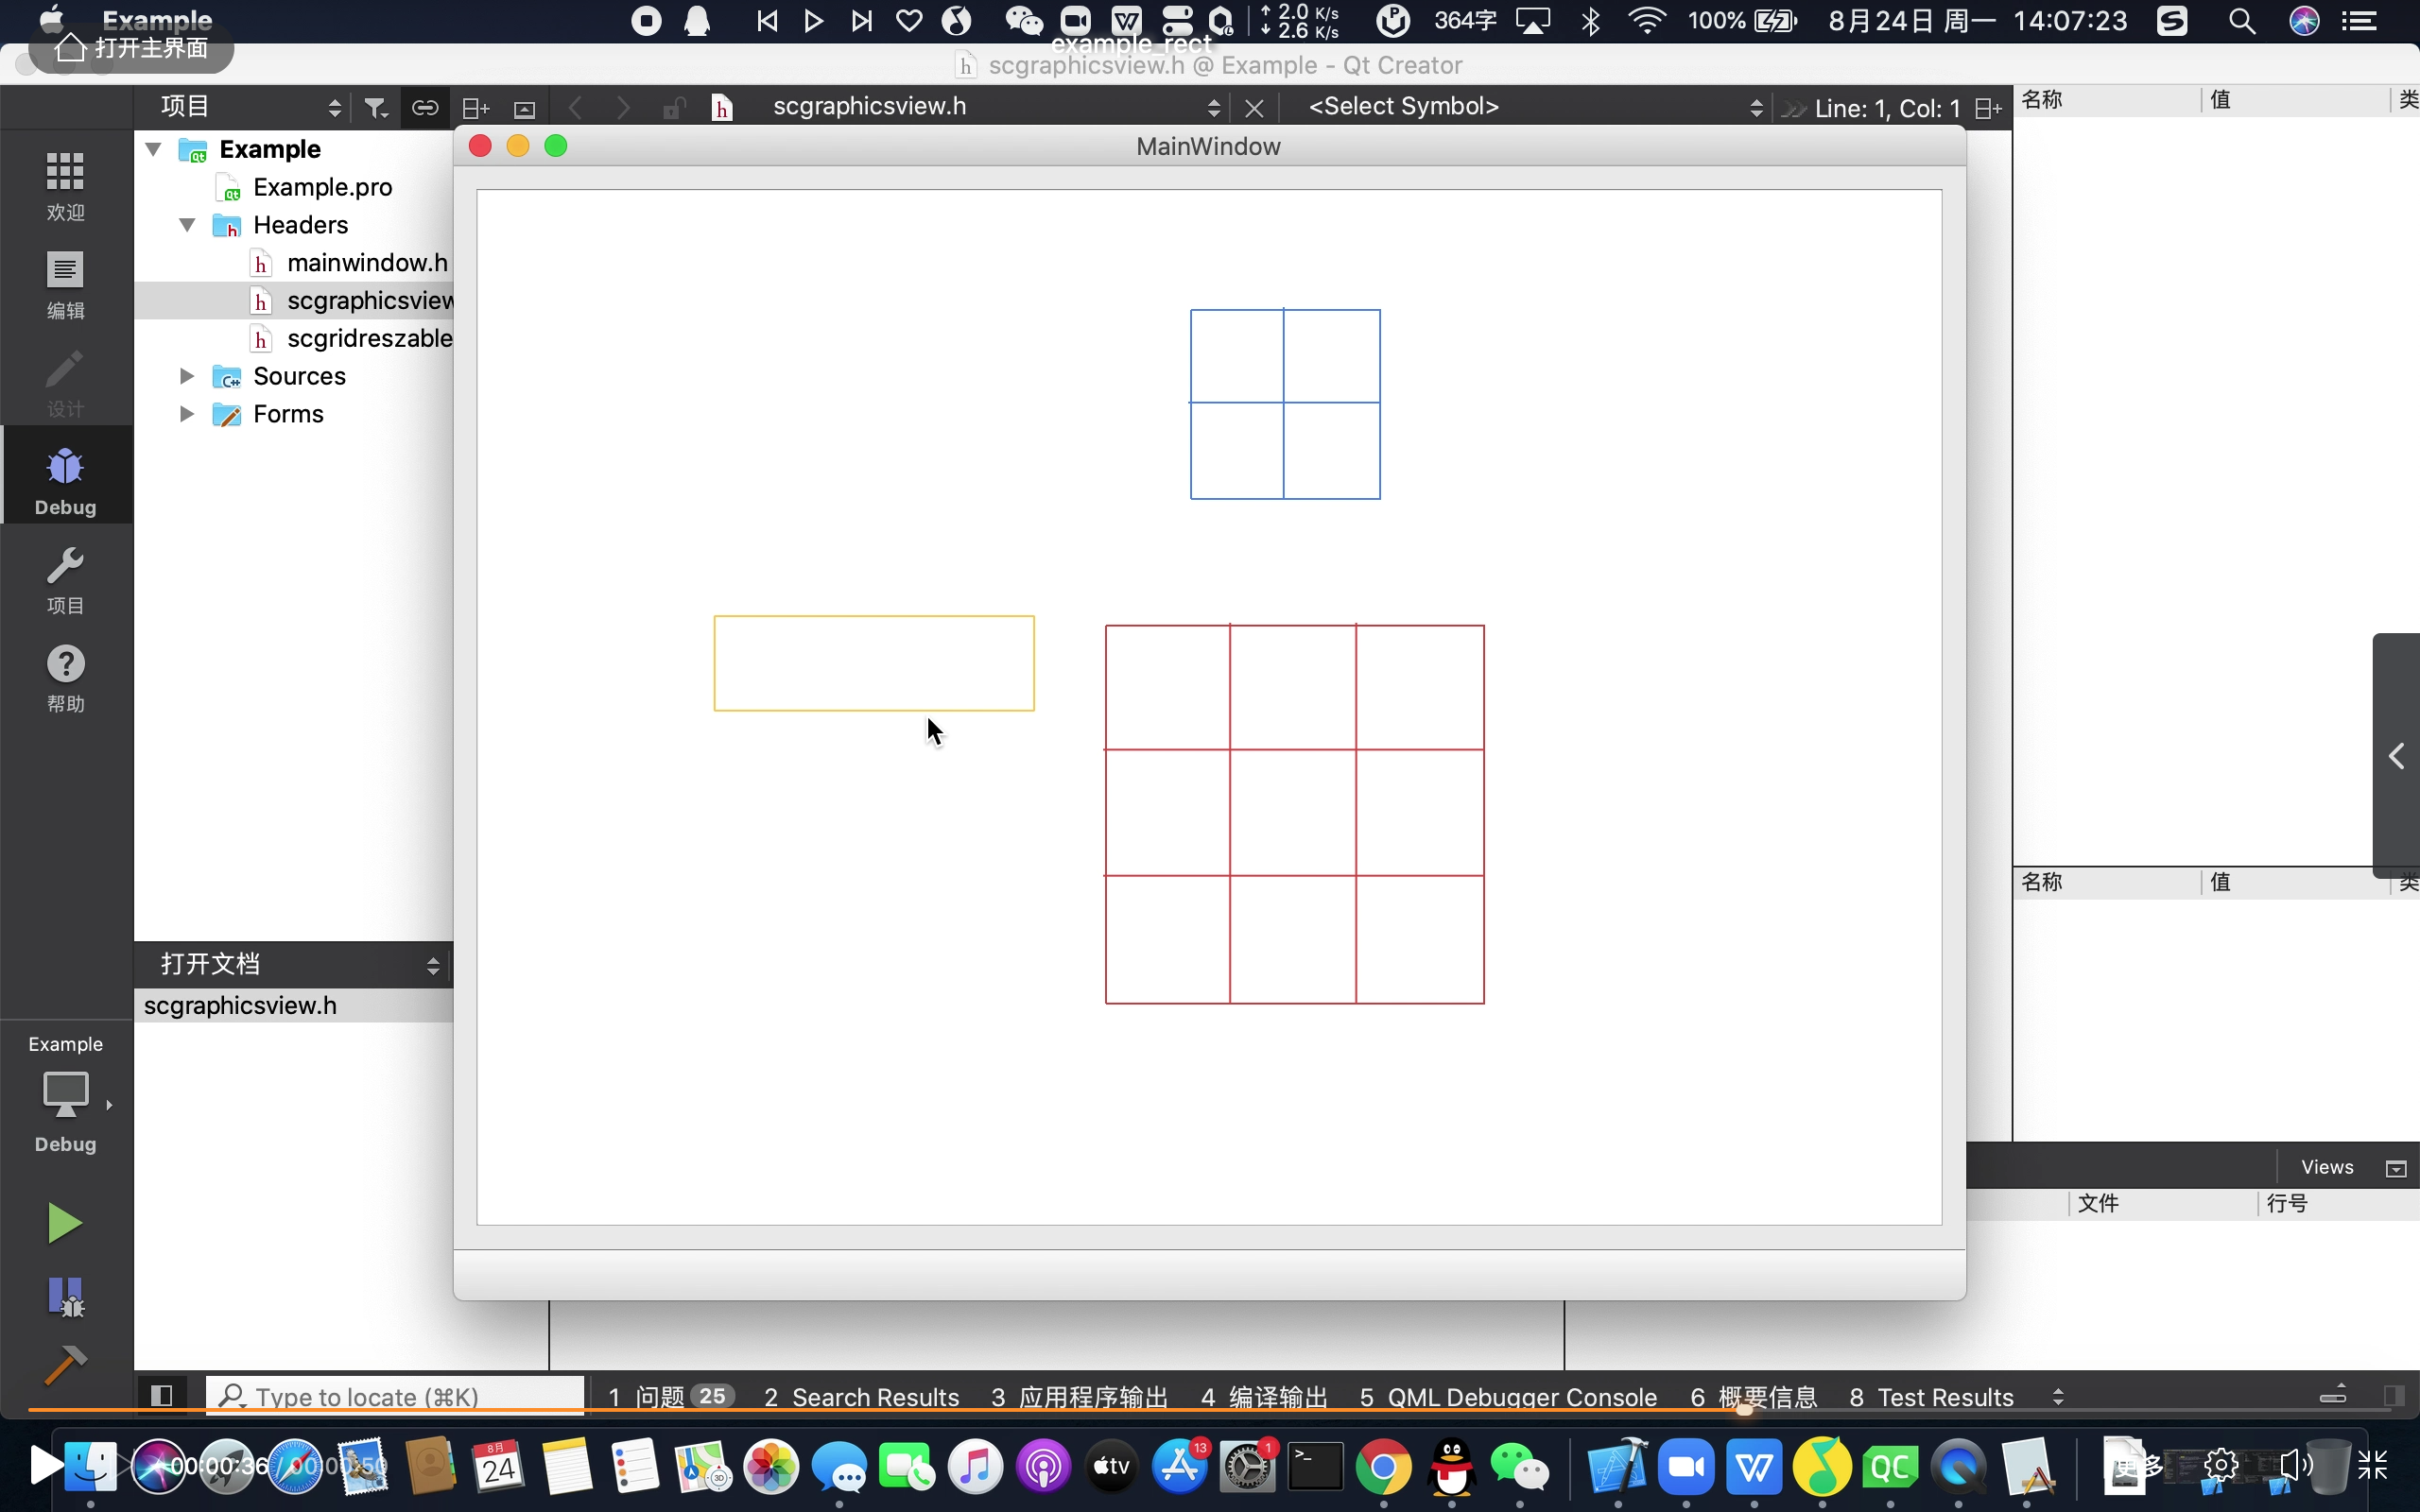Click the project tree filter icon
Screen dimensions: 2420x1512
click(376, 107)
